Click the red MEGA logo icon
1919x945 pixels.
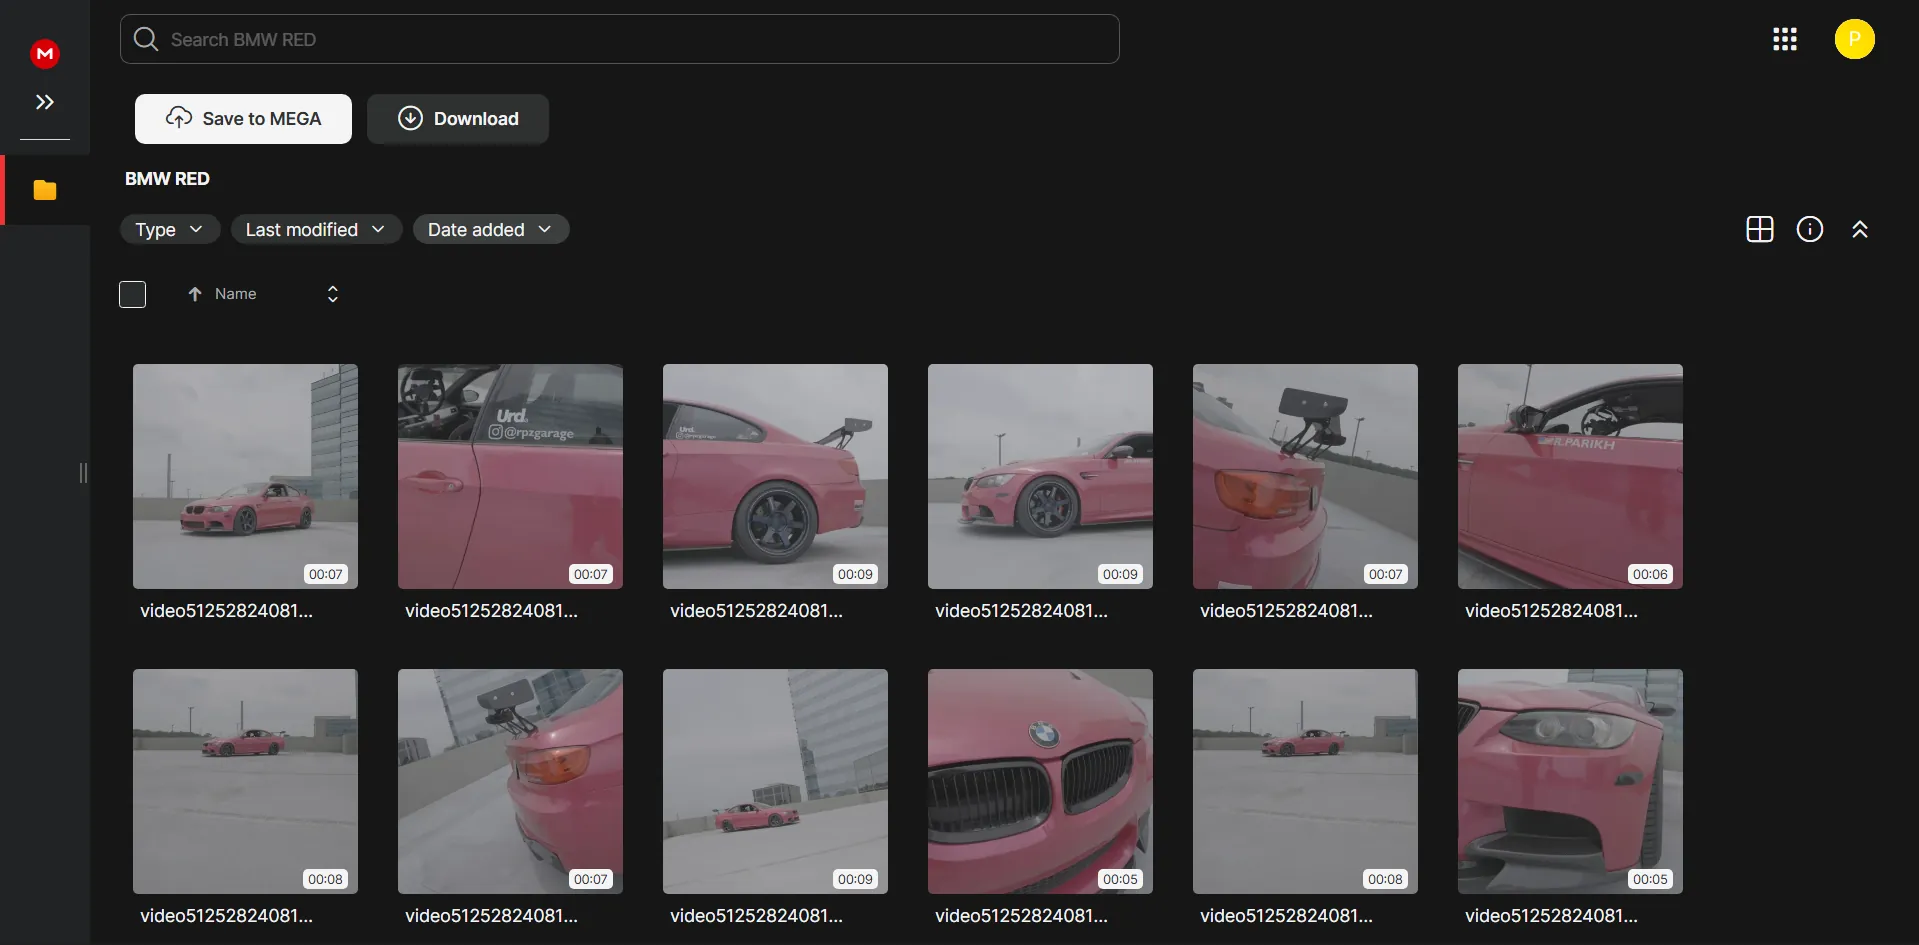[x=44, y=53]
